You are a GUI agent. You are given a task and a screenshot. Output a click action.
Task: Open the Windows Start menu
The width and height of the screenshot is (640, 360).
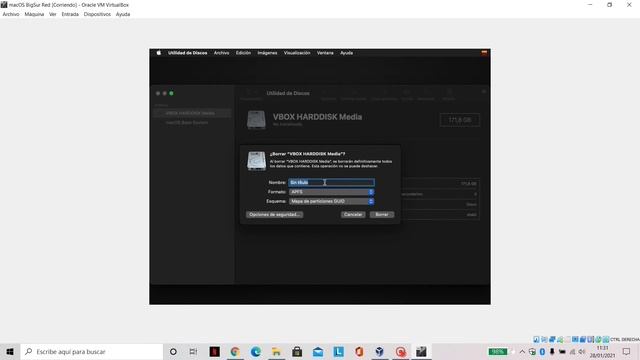pyautogui.click(x=10, y=351)
